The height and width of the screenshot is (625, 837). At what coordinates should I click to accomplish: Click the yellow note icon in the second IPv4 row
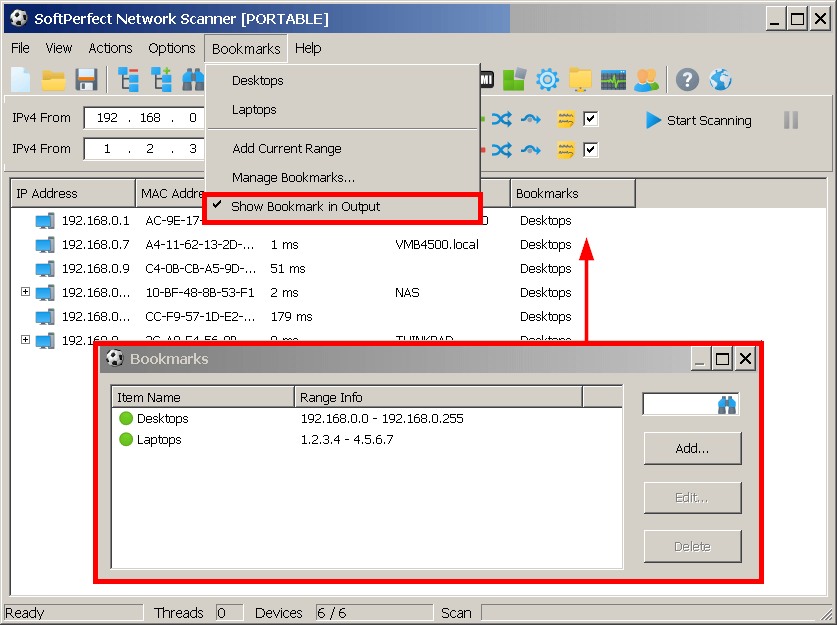tap(565, 150)
